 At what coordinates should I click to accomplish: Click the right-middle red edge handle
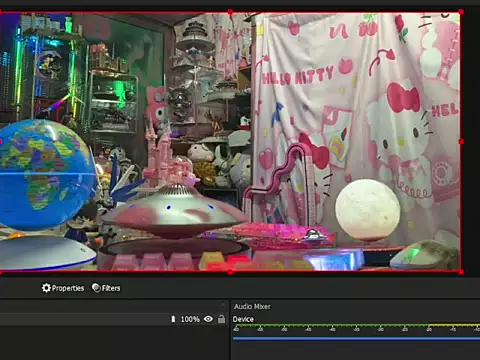[461, 142]
